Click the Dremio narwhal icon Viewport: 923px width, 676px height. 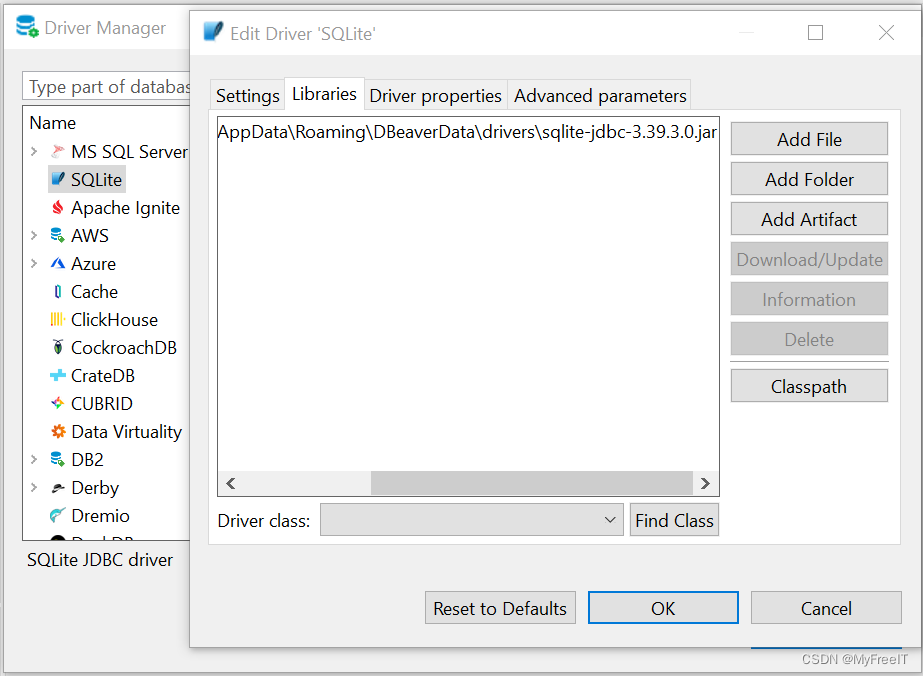58,515
